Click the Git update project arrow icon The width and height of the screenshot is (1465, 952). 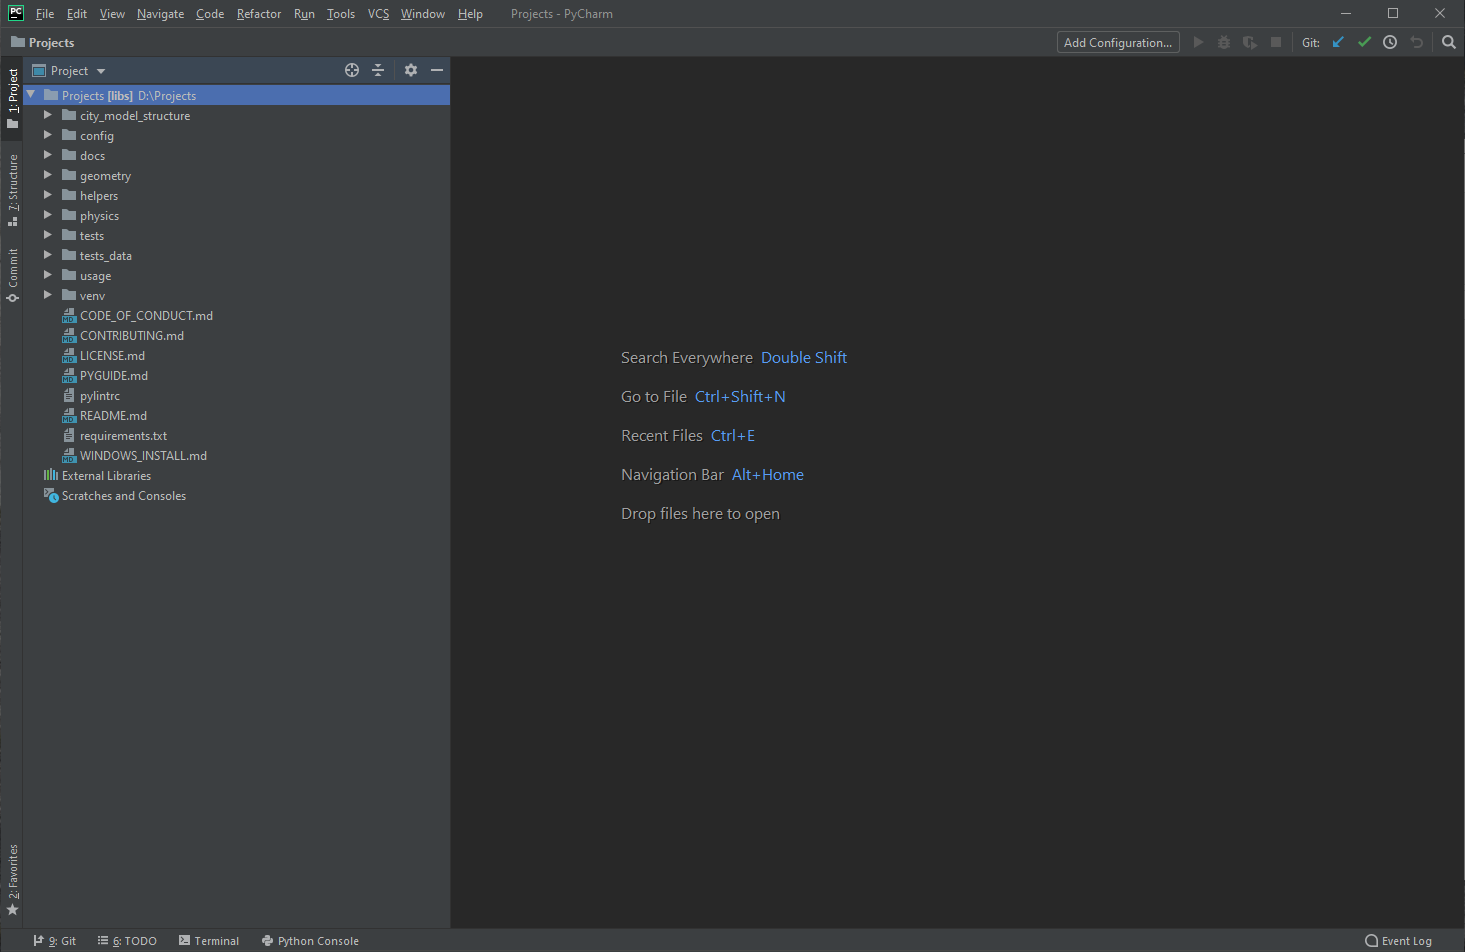click(x=1338, y=42)
